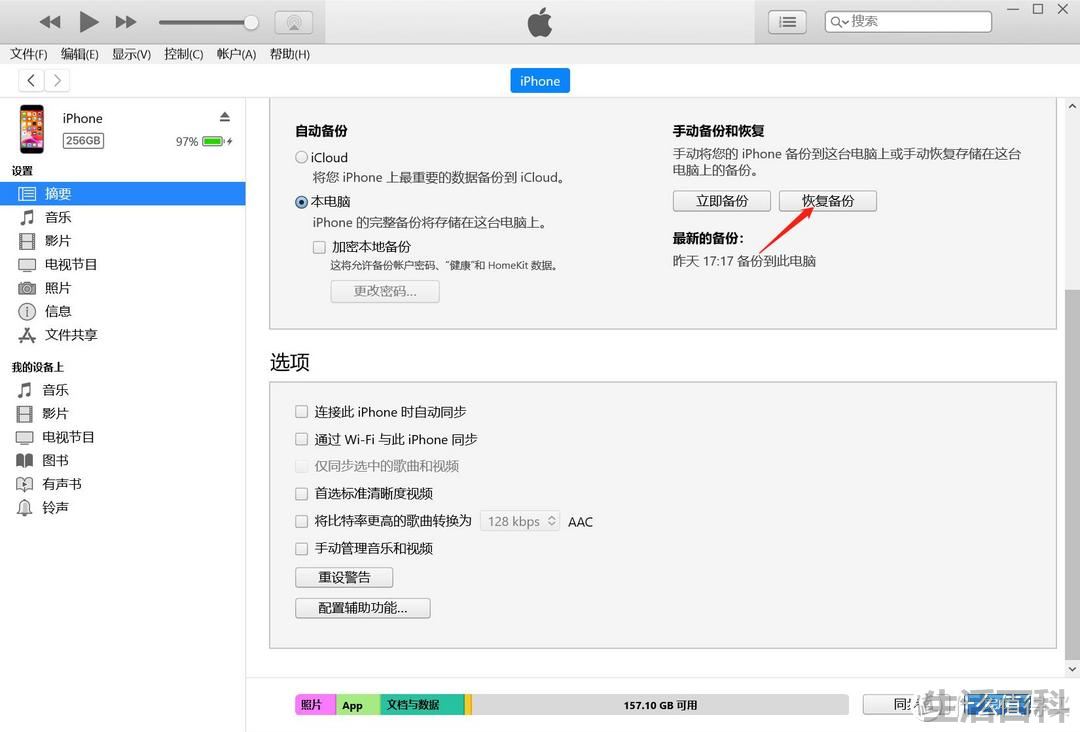
Task: Open 帐户(A) menu
Action: click(x=236, y=54)
